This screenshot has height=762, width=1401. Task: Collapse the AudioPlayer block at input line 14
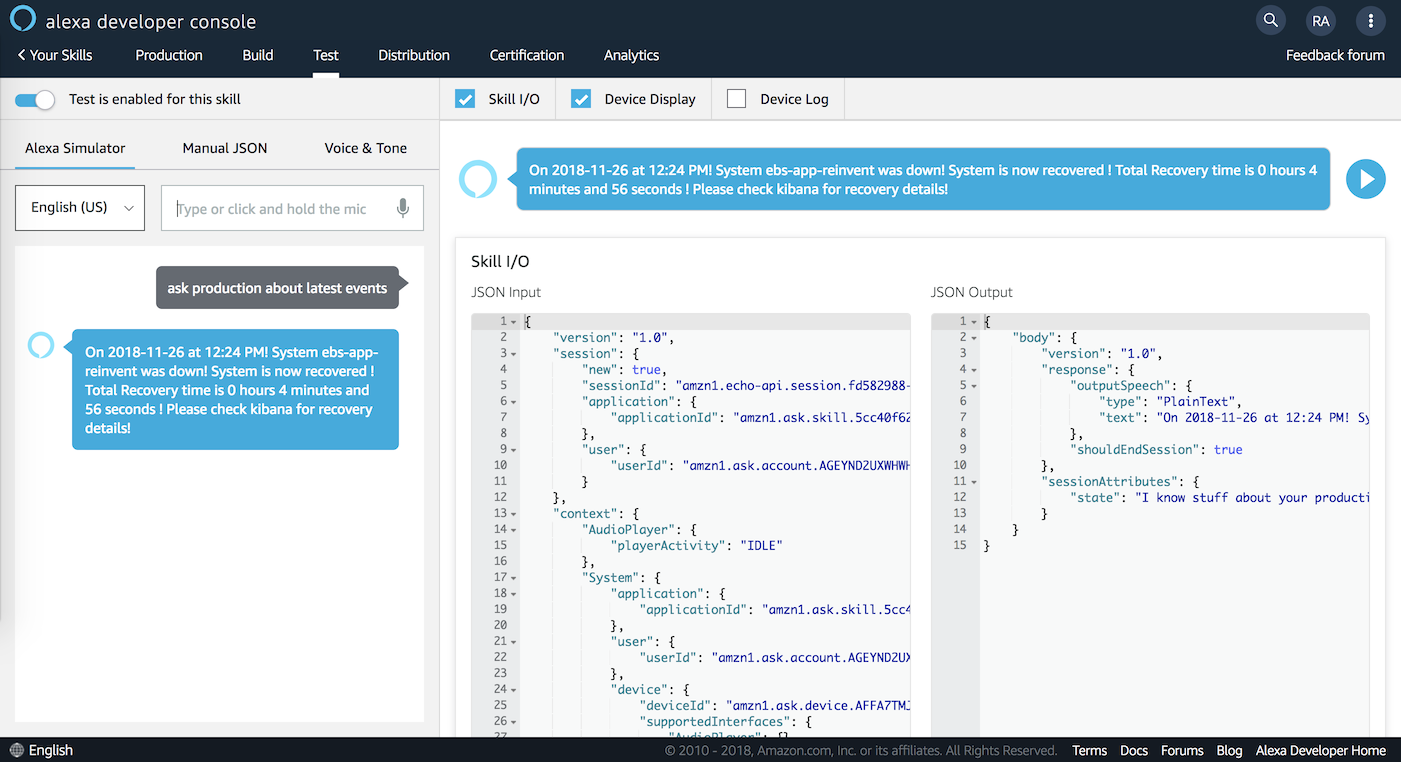514,530
